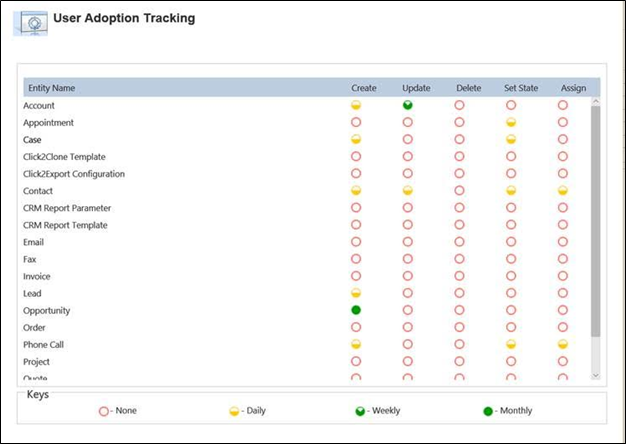Click Contact's Update daily status icon
626x444 pixels.
coord(408,190)
